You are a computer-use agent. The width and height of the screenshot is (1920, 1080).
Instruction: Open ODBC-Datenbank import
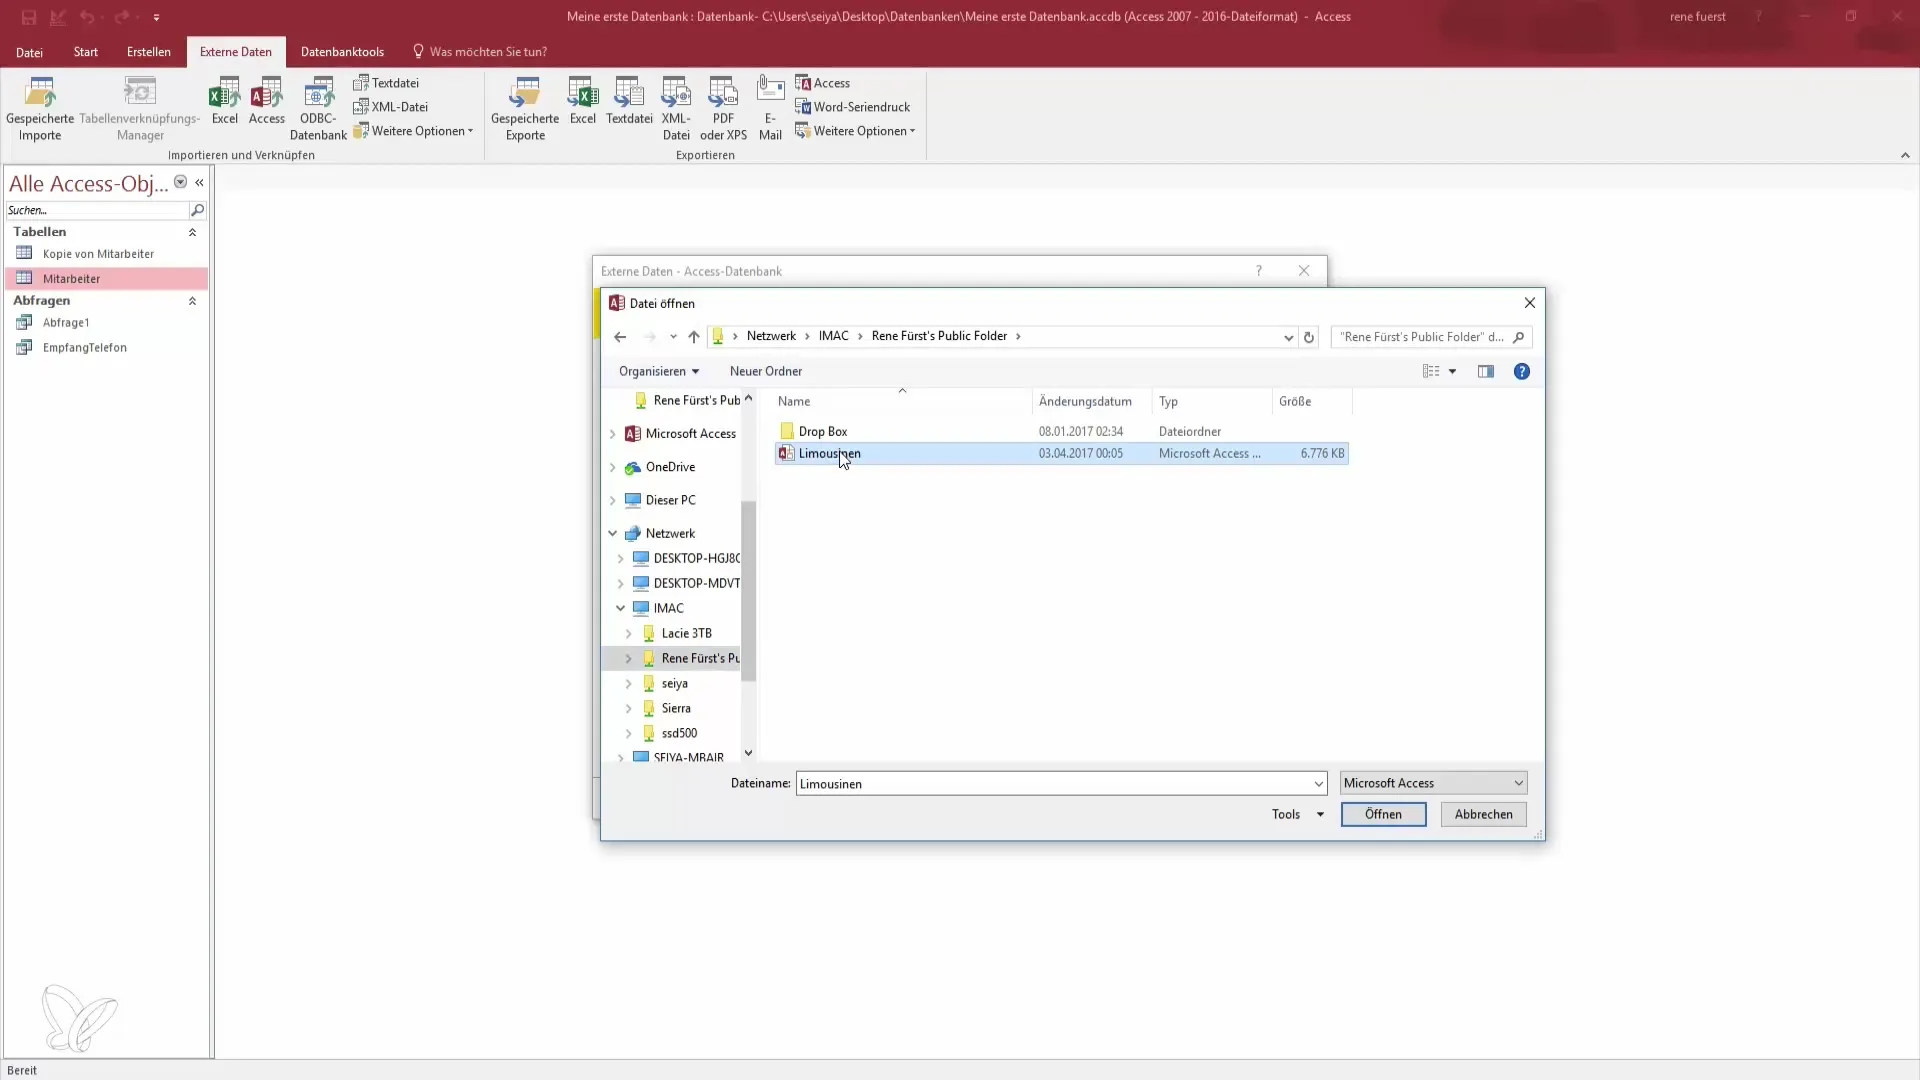(318, 108)
